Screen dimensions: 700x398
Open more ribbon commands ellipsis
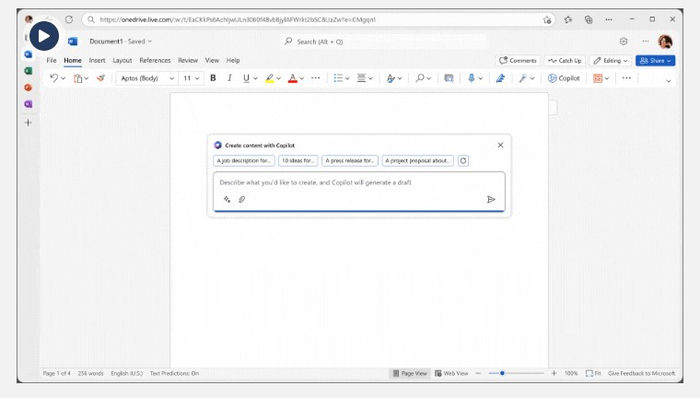(x=626, y=78)
